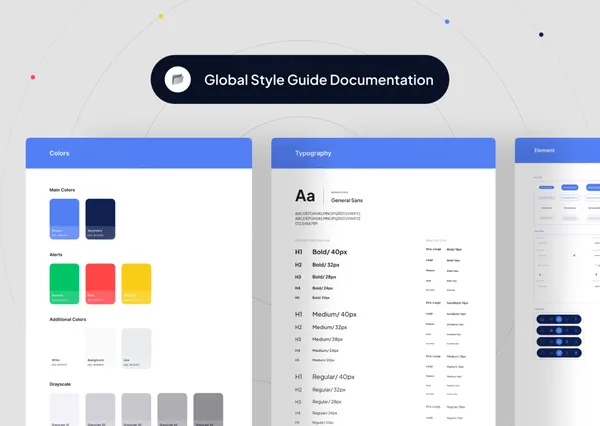Select the Typography panel header
This screenshot has width=600, height=426.
(x=383, y=153)
